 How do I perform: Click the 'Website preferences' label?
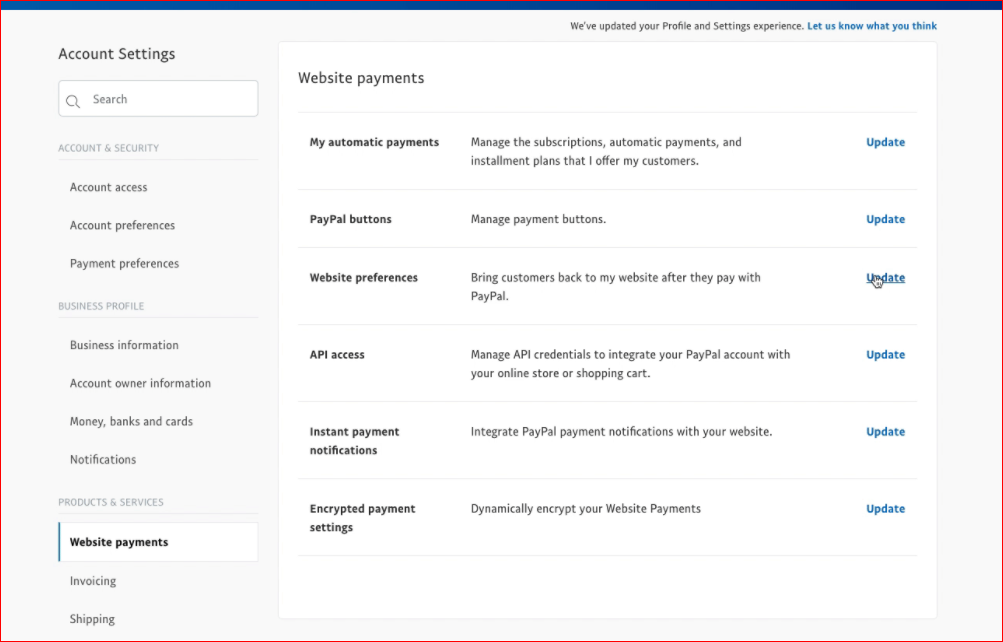click(363, 278)
